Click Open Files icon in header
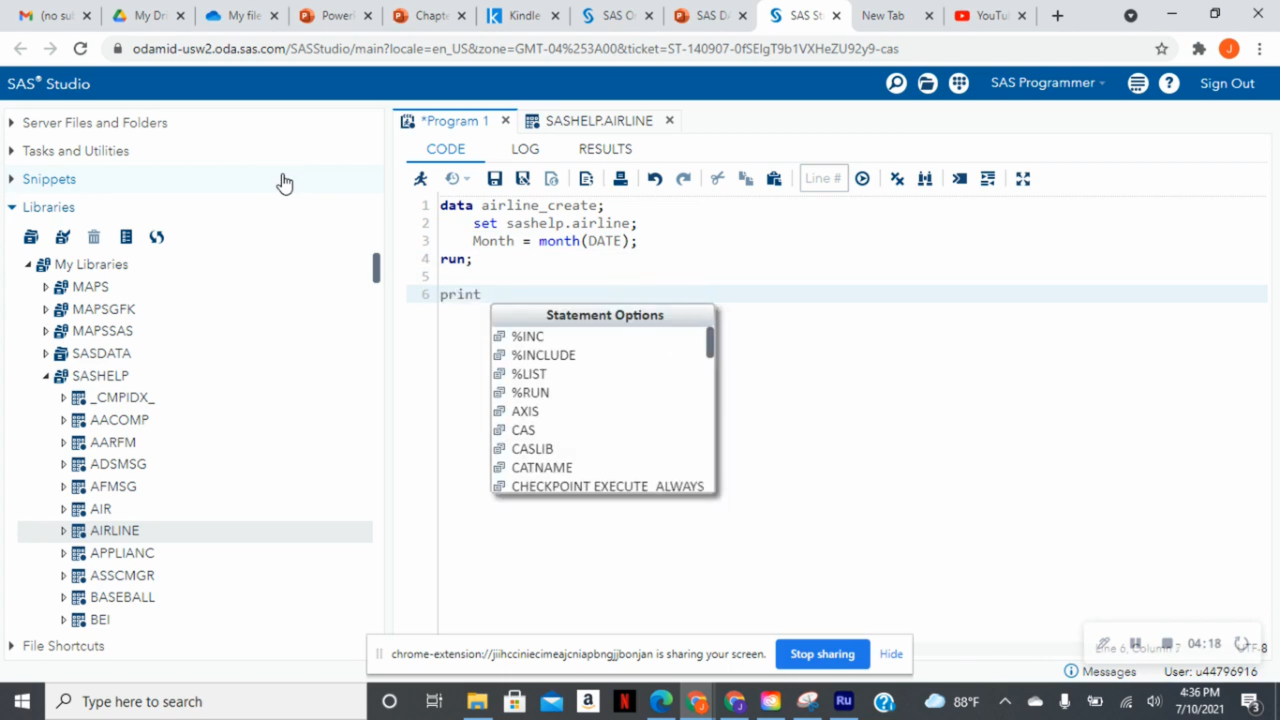Image resolution: width=1280 pixels, height=720 pixels. tap(928, 84)
